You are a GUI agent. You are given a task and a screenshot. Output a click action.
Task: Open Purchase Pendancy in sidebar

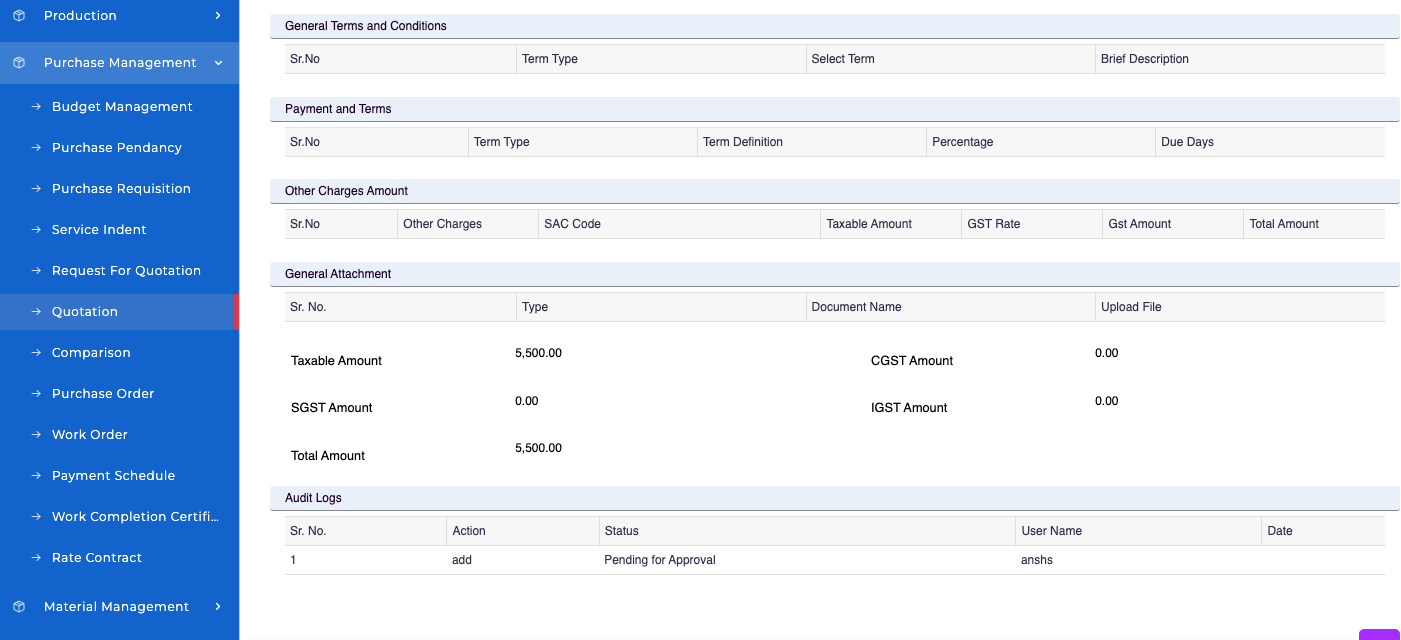tap(117, 148)
